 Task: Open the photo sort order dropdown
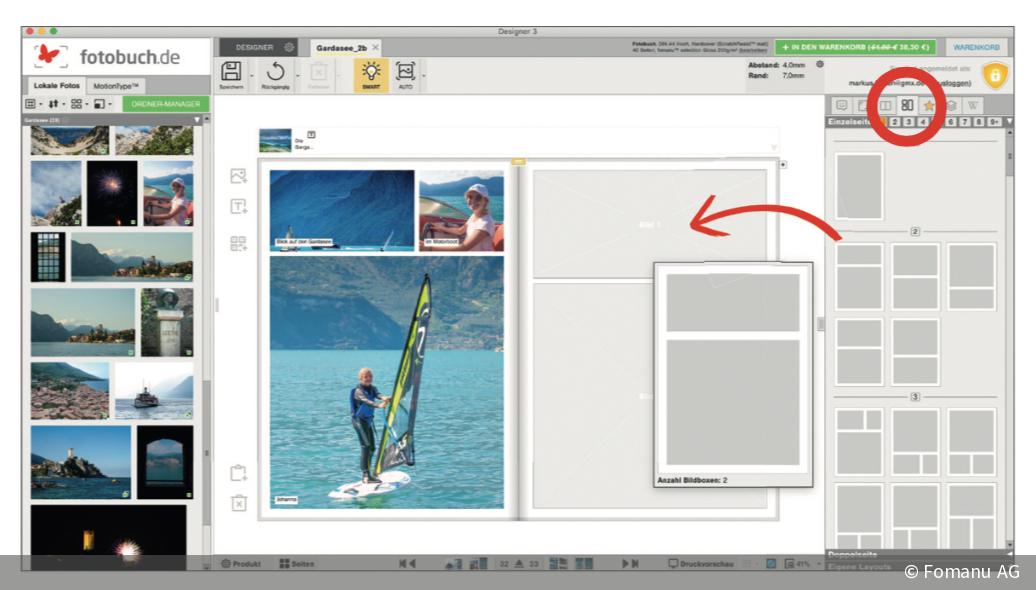pyautogui.click(x=56, y=104)
